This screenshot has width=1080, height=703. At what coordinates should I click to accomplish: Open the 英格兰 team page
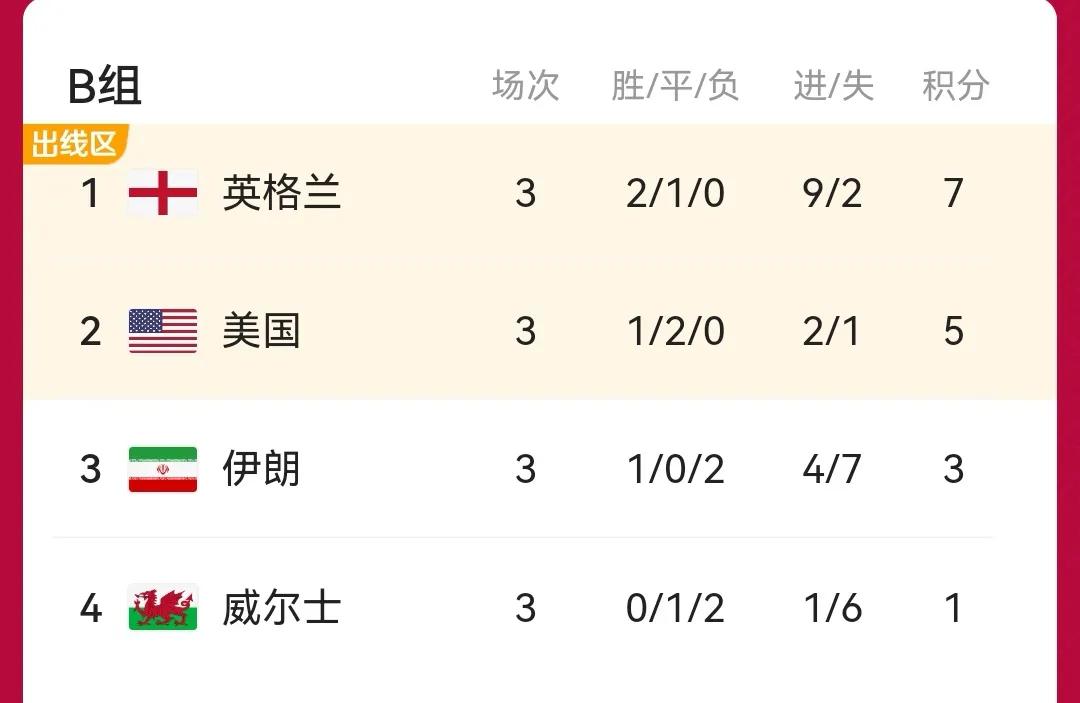tap(281, 195)
